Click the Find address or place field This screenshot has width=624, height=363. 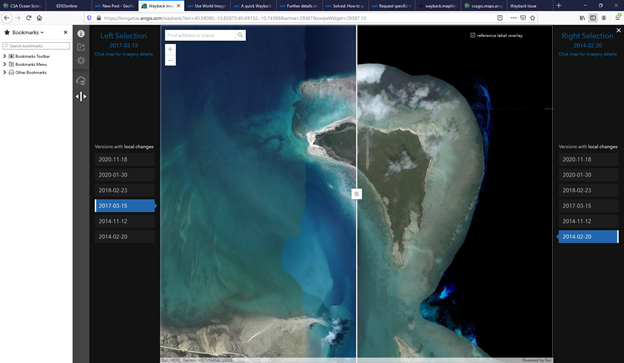pos(200,35)
